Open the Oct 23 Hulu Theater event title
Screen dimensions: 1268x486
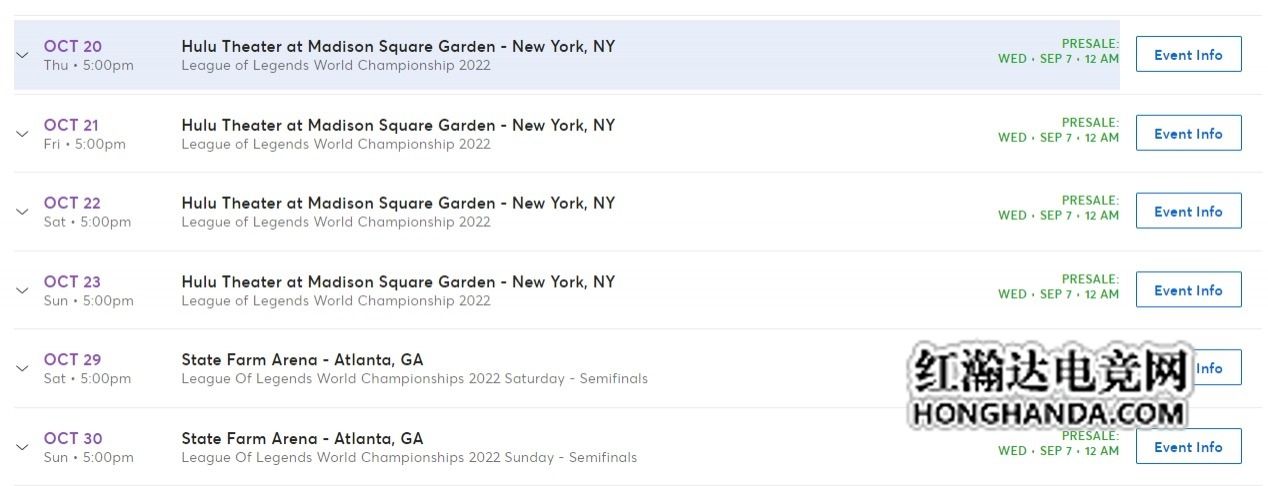[x=398, y=282]
